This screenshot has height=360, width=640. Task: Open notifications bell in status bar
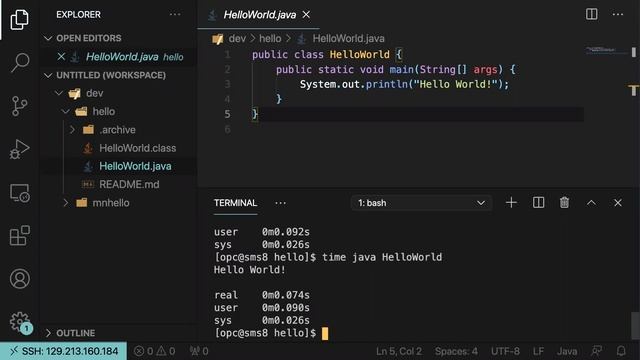point(621,351)
